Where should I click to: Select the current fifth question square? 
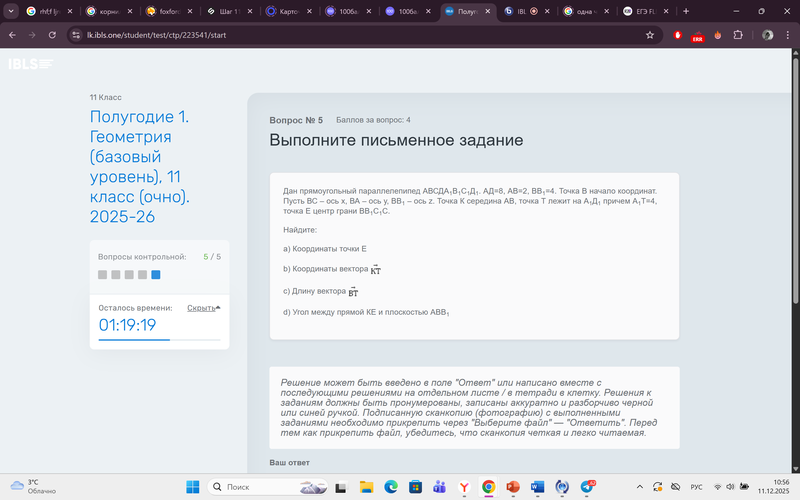pyautogui.click(x=155, y=274)
